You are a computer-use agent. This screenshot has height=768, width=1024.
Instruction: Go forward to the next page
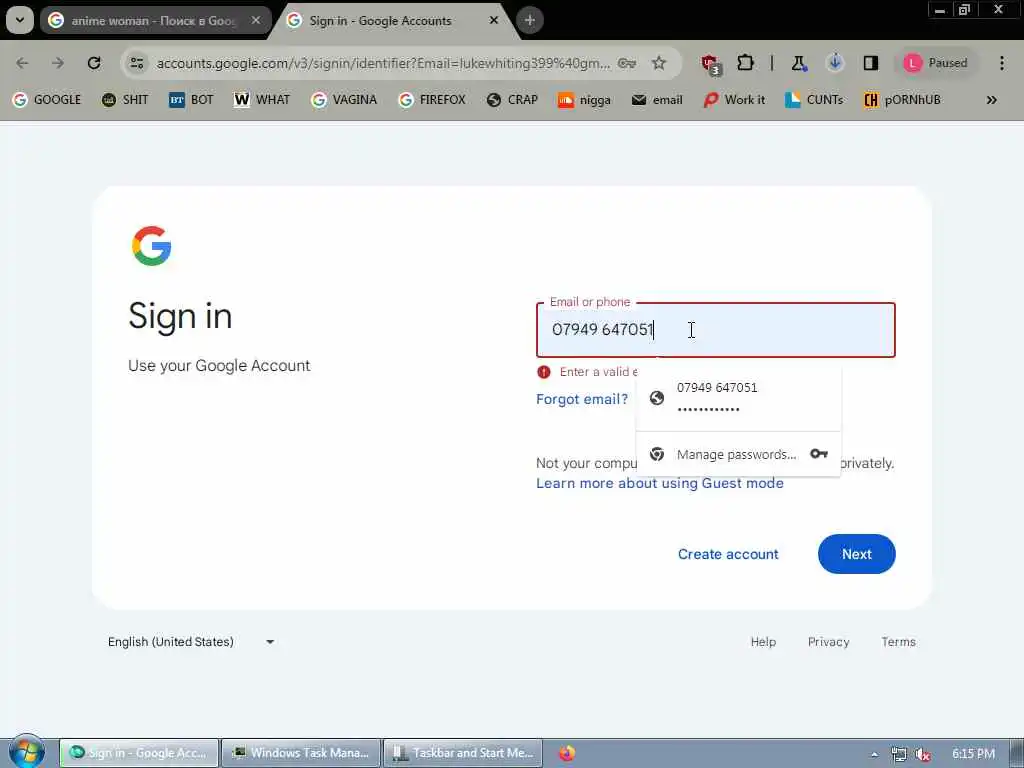pyautogui.click(x=57, y=63)
